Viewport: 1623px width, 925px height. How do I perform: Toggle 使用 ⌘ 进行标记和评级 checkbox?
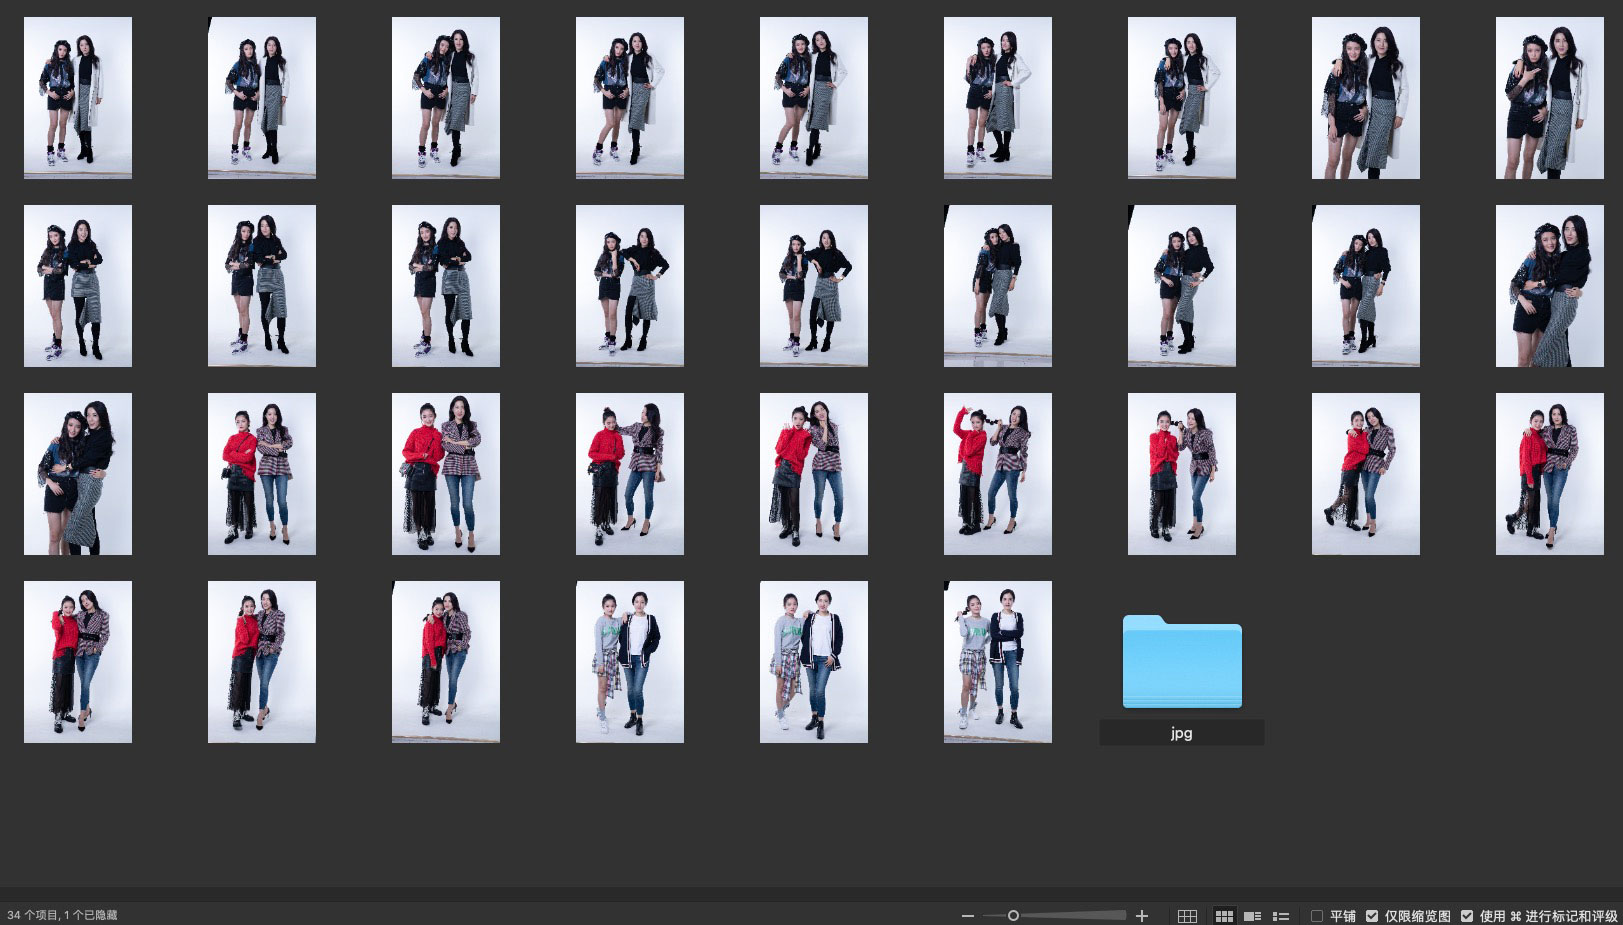tap(1467, 916)
